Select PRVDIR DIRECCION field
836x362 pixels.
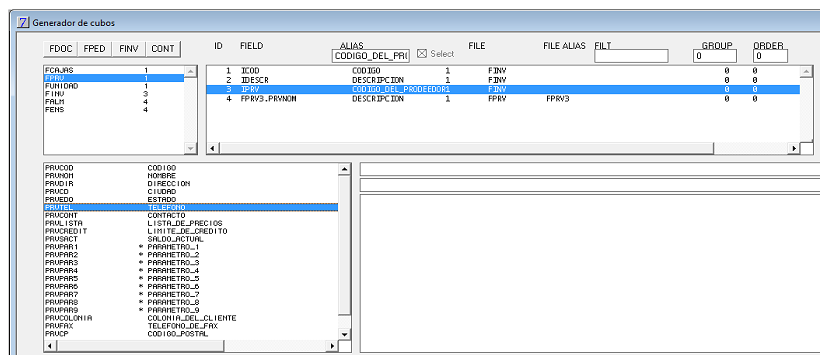click(191, 183)
